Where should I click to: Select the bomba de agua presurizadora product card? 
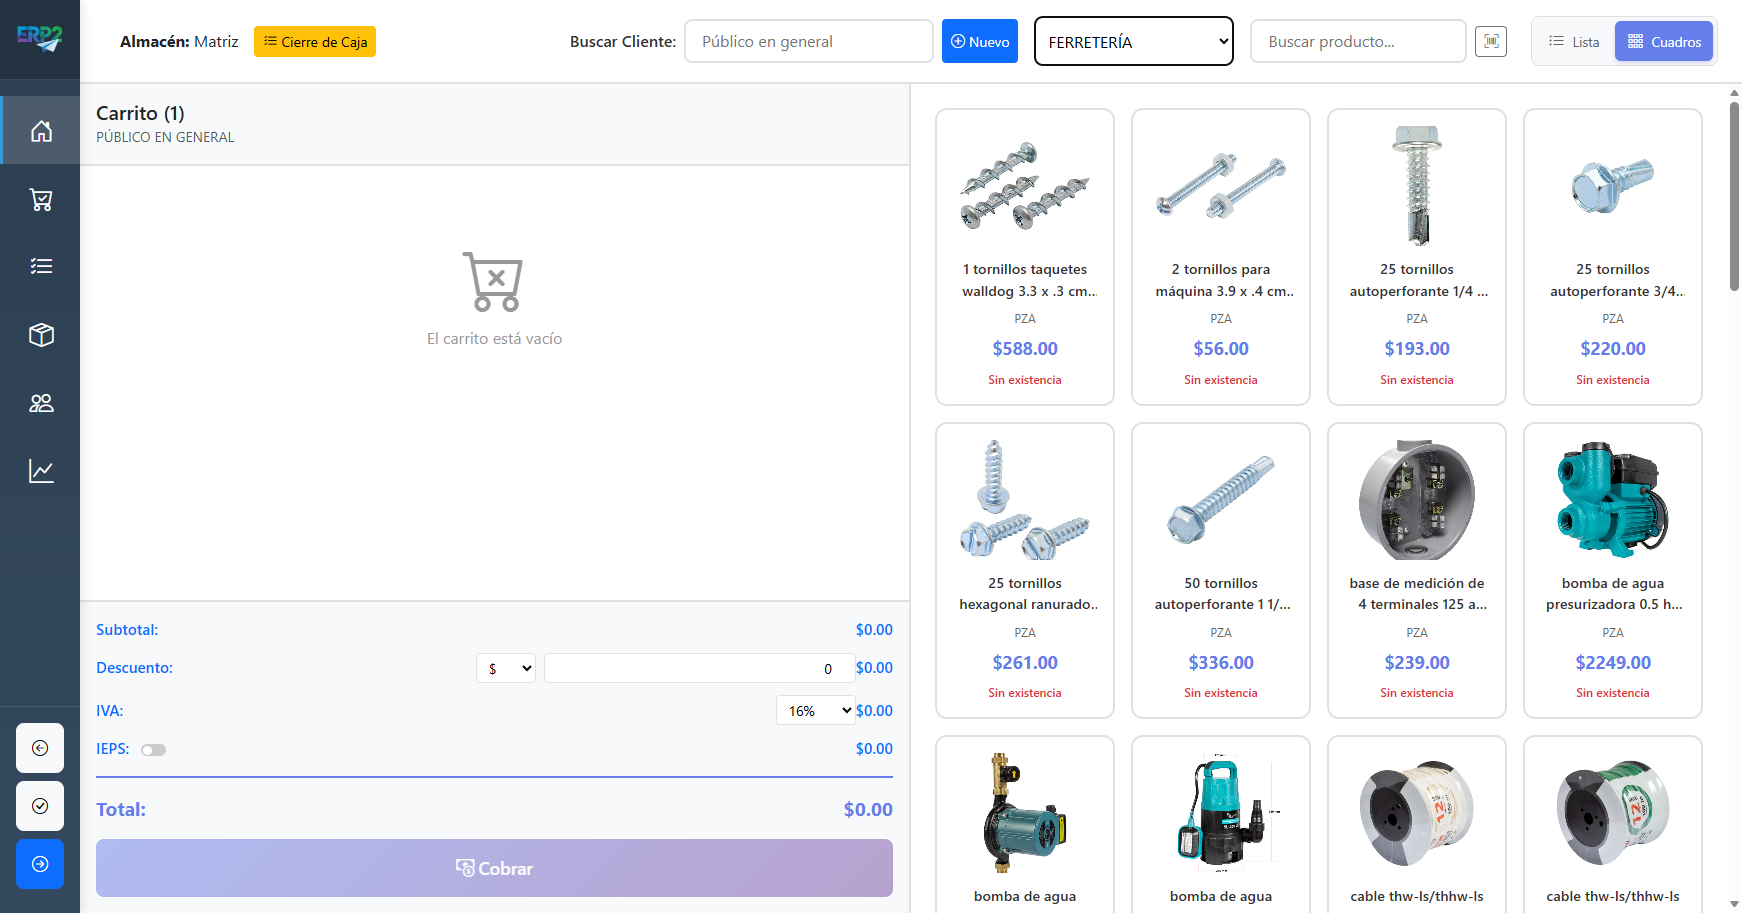1612,570
